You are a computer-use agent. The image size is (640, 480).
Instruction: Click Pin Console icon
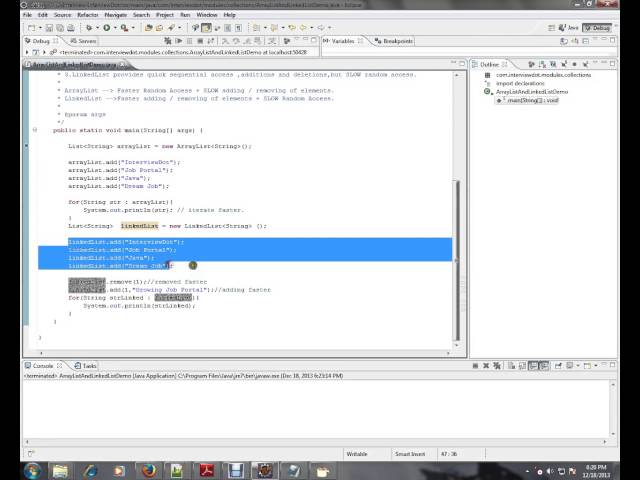click(558, 366)
